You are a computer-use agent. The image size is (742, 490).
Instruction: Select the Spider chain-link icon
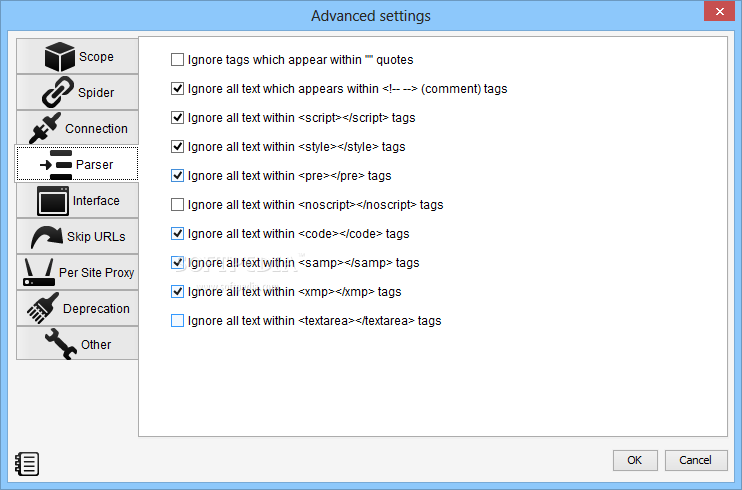pos(58,92)
